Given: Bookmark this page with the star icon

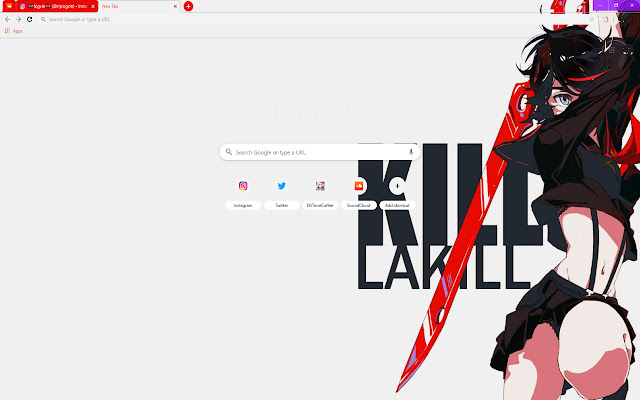Looking at the screenshot, I should [592, 19].
